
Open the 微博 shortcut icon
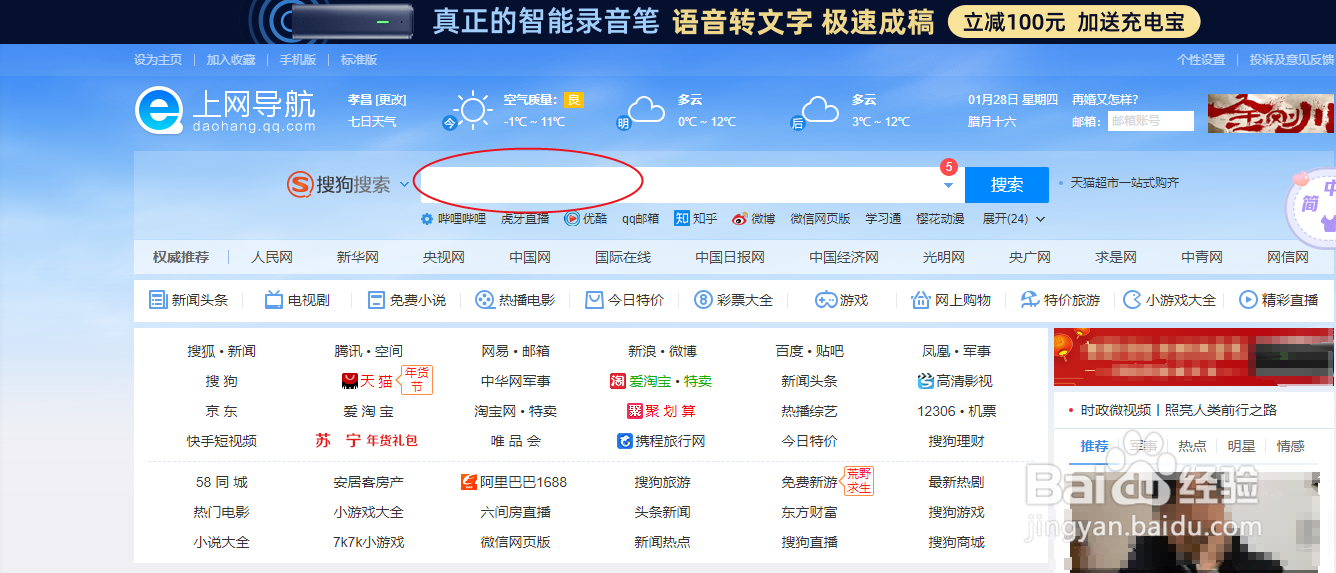(739, 218)
